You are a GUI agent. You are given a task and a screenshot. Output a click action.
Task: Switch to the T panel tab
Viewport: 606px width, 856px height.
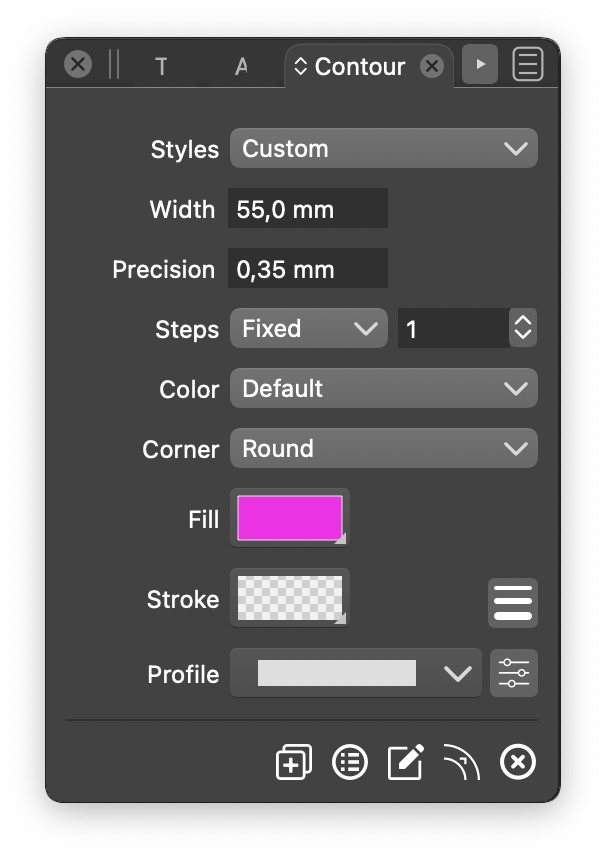[161, 67]
